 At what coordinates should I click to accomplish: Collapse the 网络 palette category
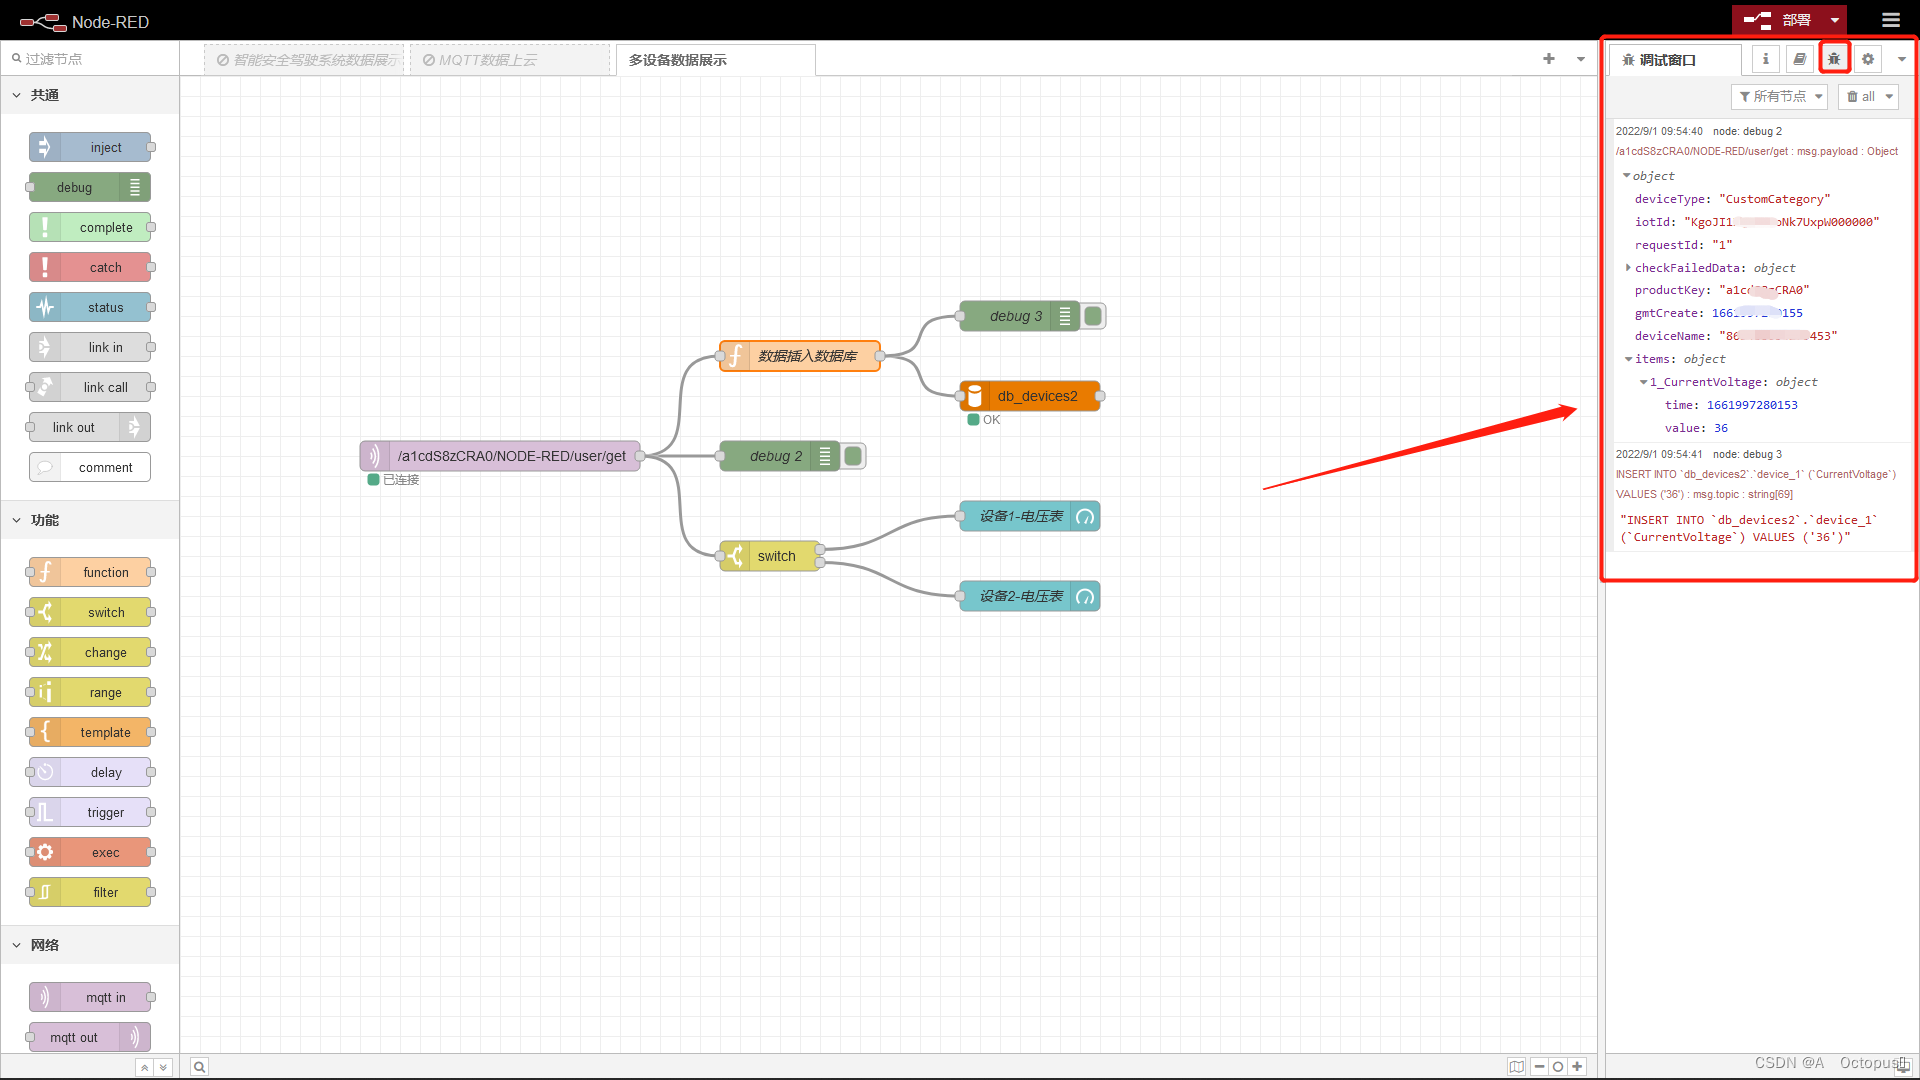coord(90,945)
